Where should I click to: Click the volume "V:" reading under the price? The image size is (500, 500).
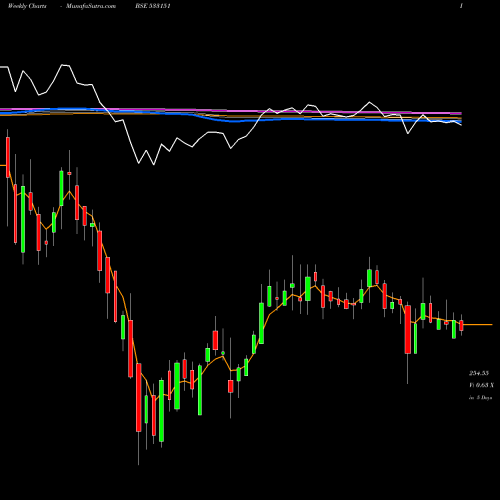(481, 385)
